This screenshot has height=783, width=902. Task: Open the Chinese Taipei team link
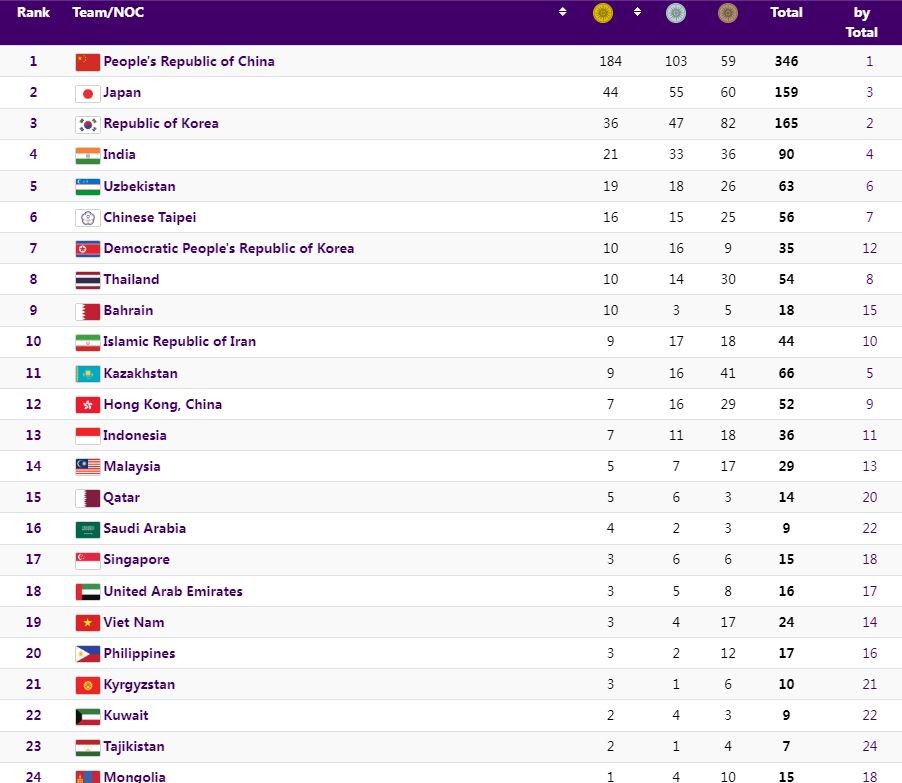(150, 218)
